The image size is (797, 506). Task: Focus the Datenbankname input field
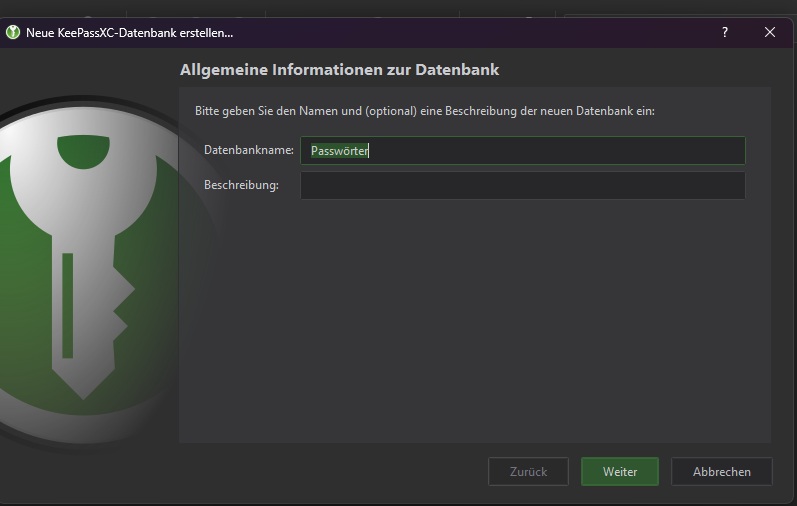point(523,151)
